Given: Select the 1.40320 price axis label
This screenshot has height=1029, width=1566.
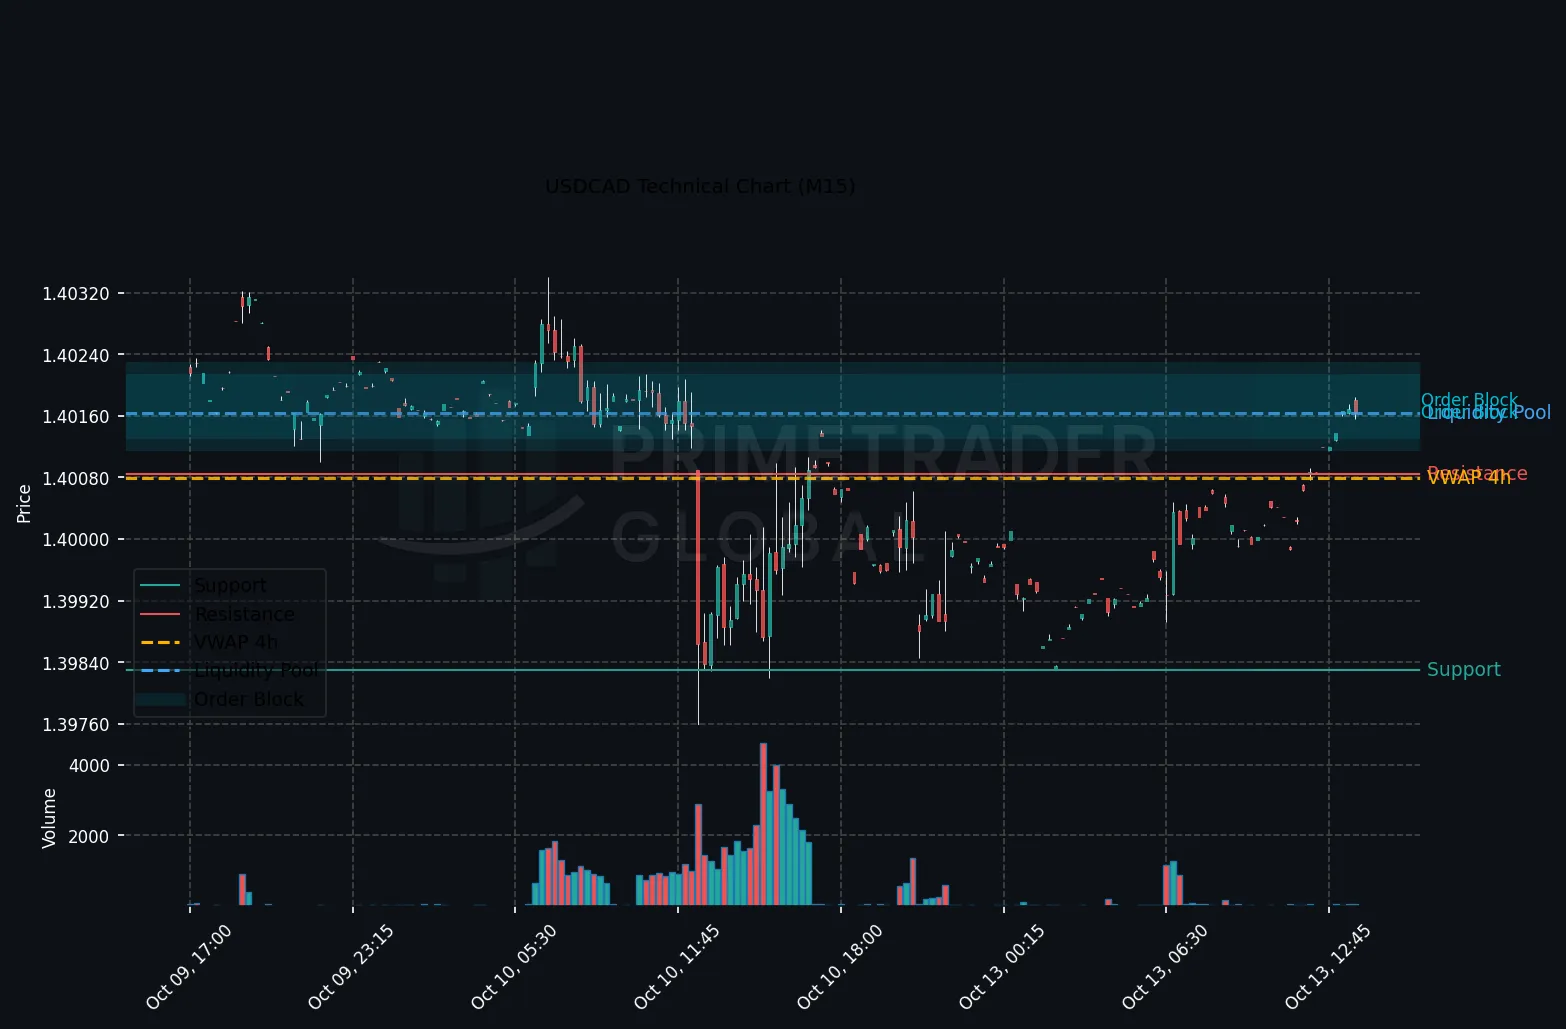Looking at the screenshot, I should (x=77, y=294).
